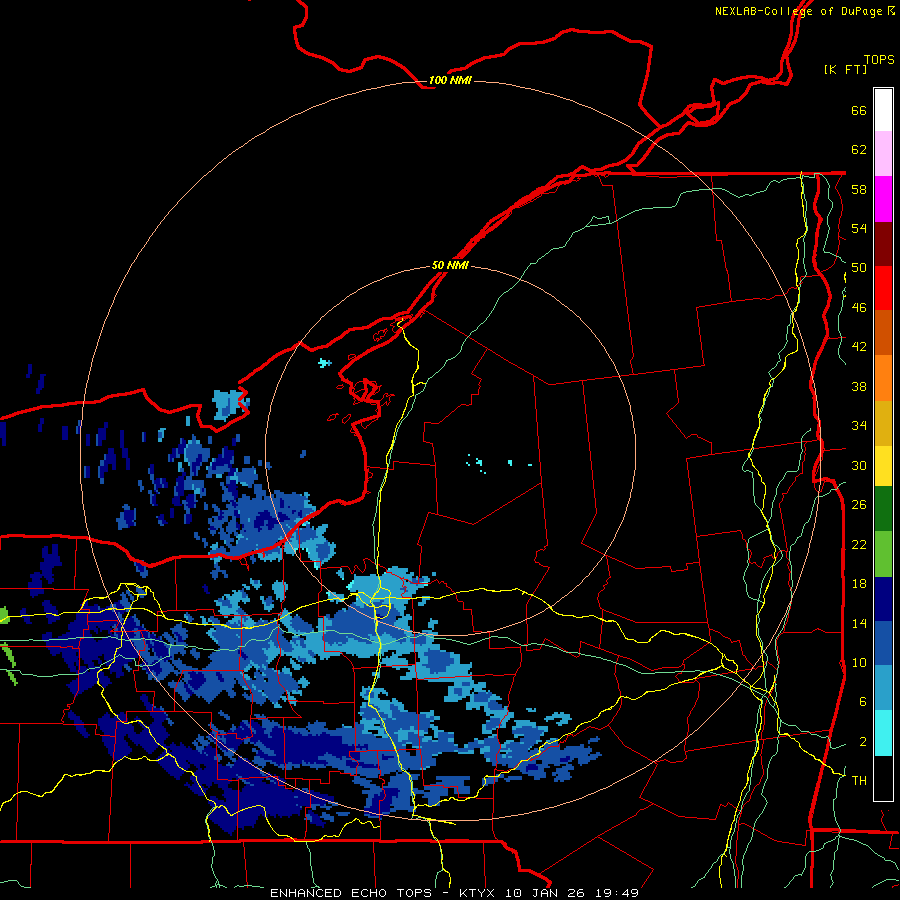Click the light green legend swatch

pyautogui.click(x=883, y=554)
